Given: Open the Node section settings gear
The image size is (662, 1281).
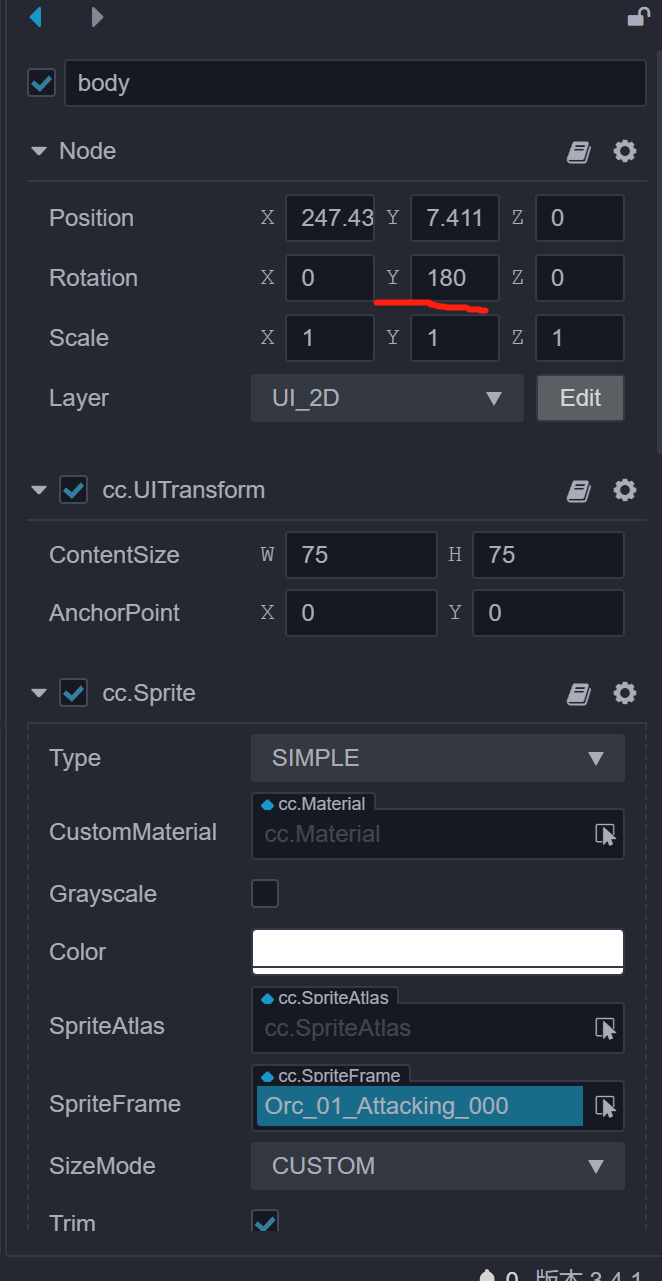Looking at the screenshot, I should click(625, 151).
